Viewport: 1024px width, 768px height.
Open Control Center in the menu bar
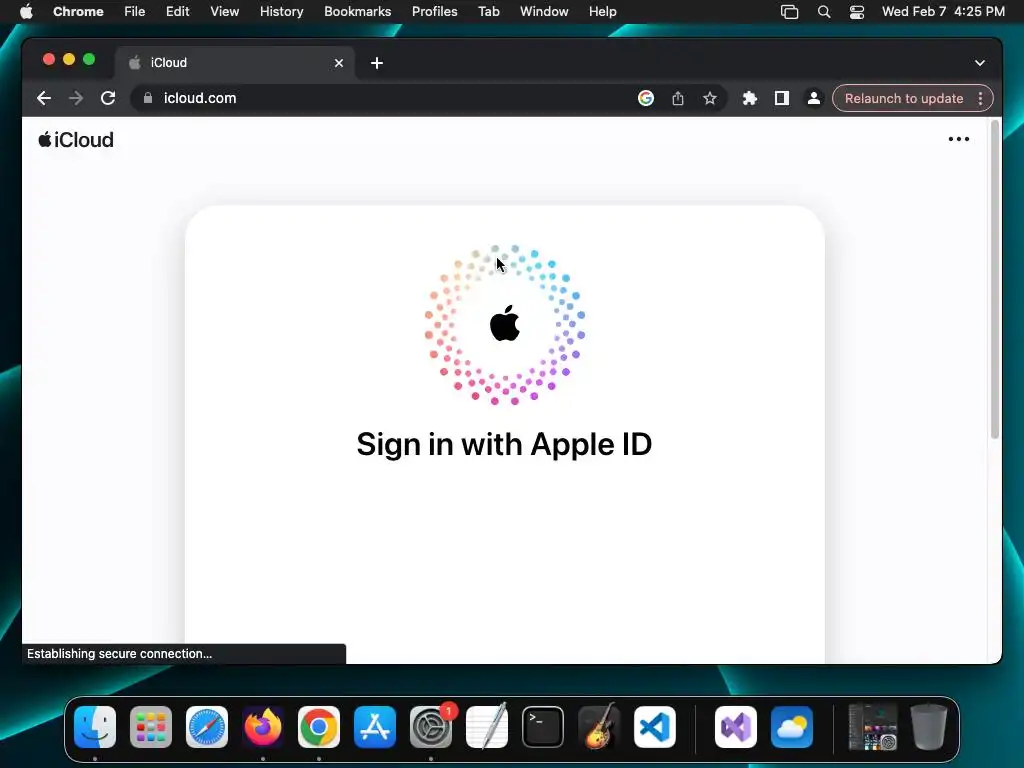(x=857, y=12)
